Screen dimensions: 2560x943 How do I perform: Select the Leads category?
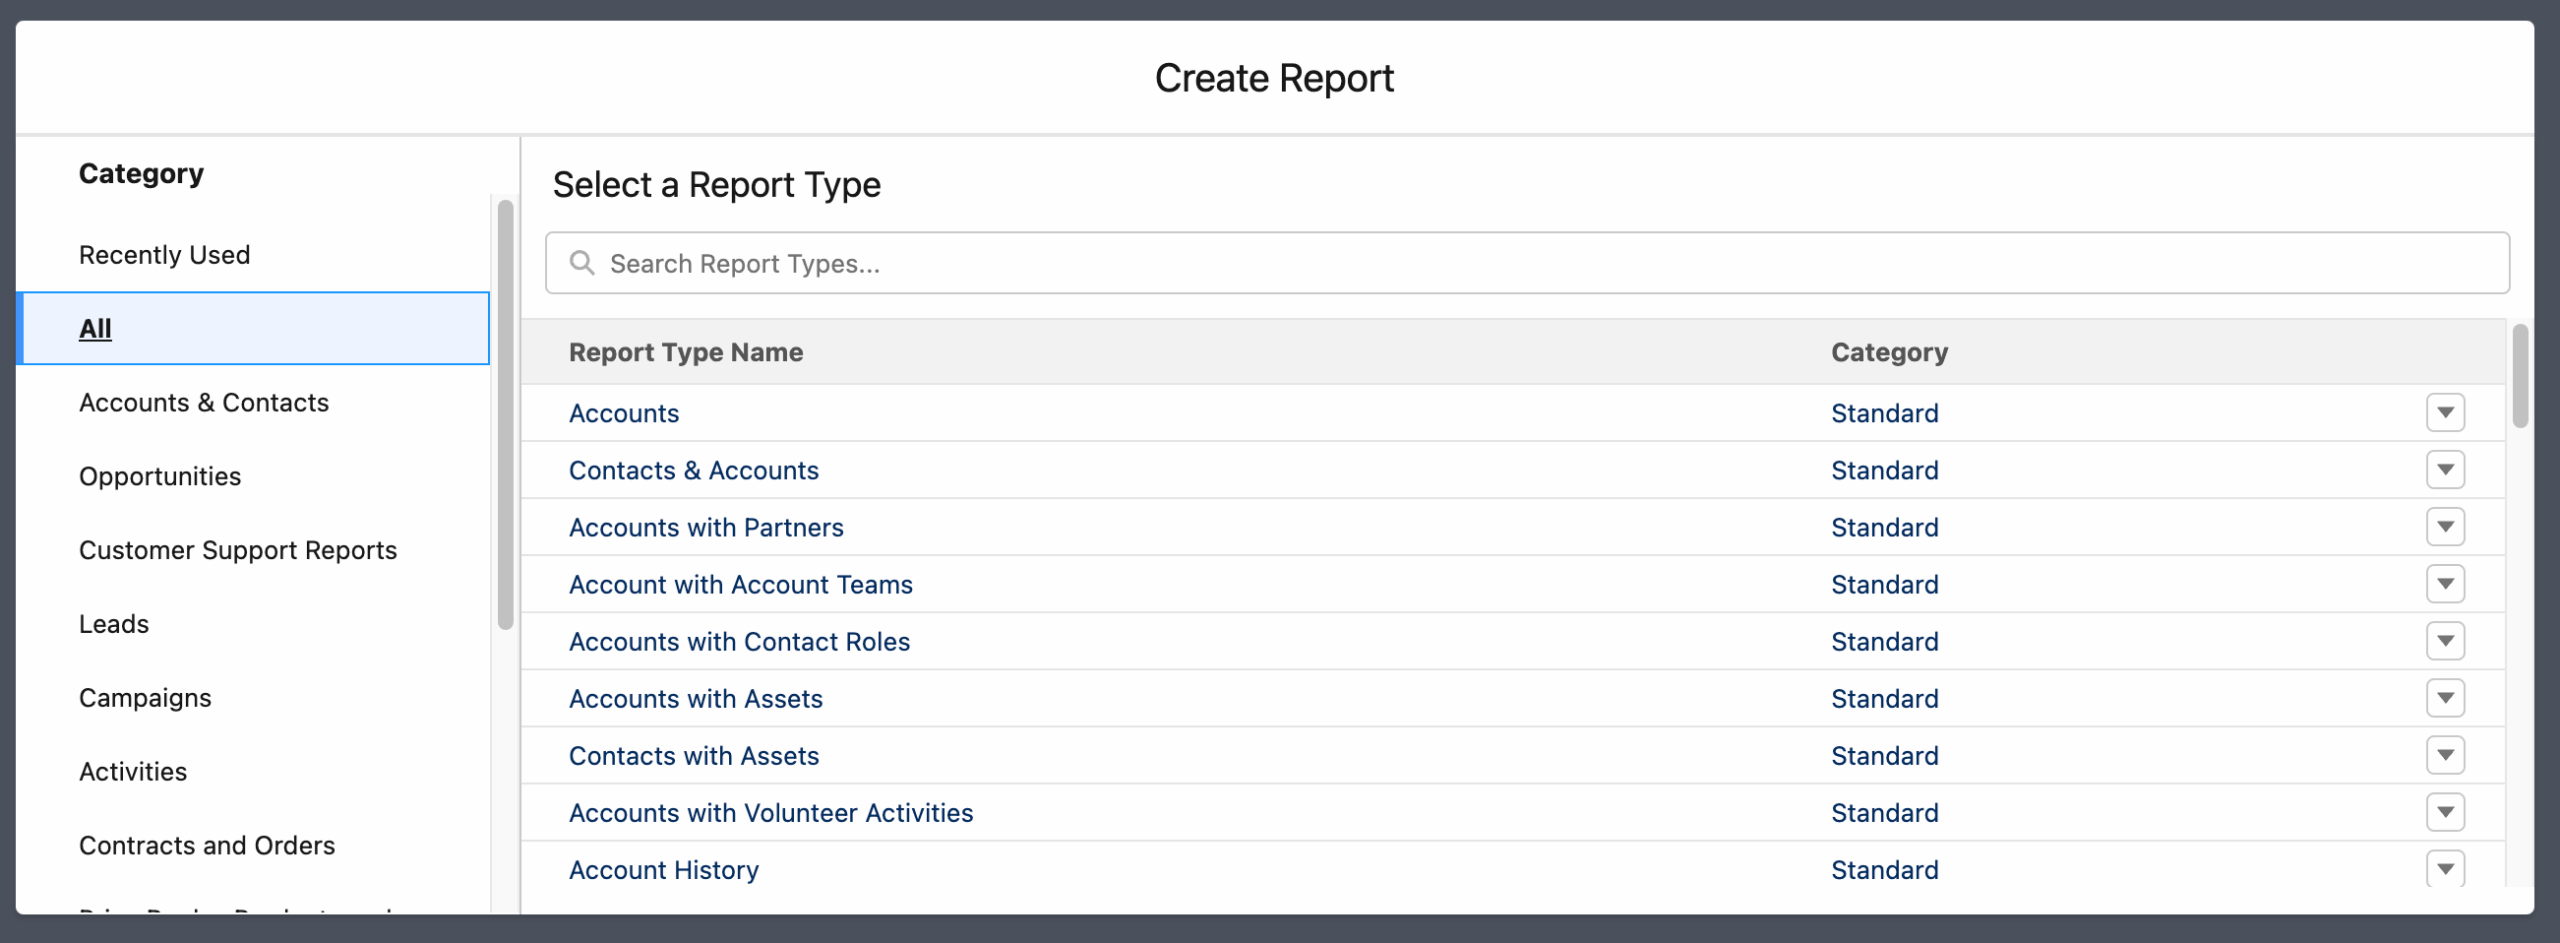coord(114,624)
